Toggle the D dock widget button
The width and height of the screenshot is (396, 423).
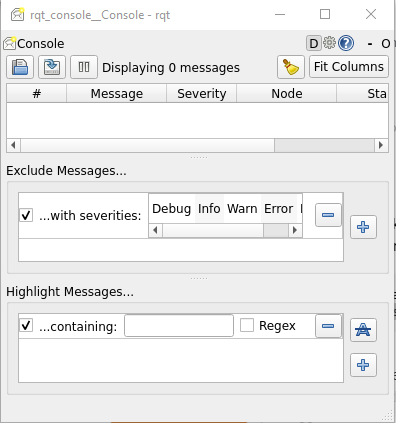coord(313,43)
